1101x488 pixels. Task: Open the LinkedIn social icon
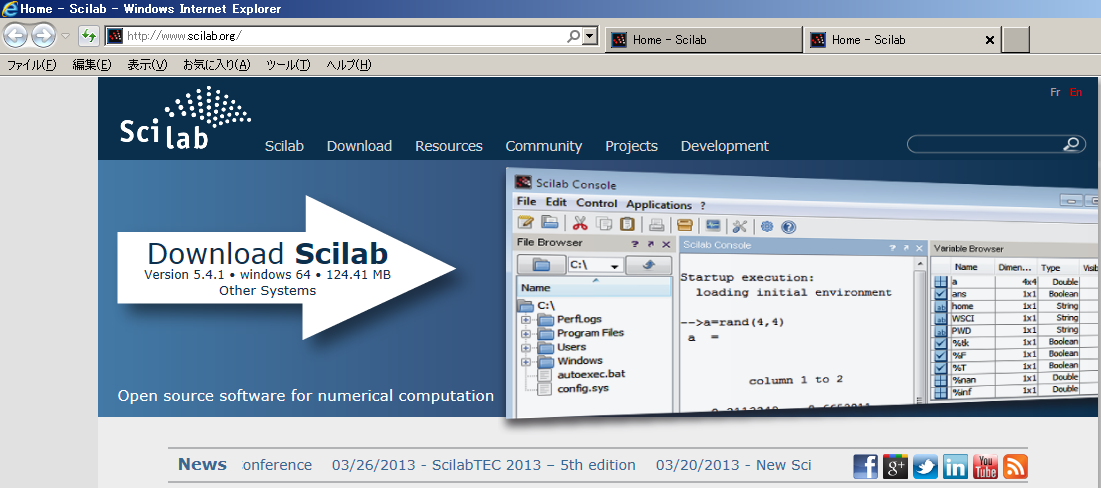click(956, 466)
